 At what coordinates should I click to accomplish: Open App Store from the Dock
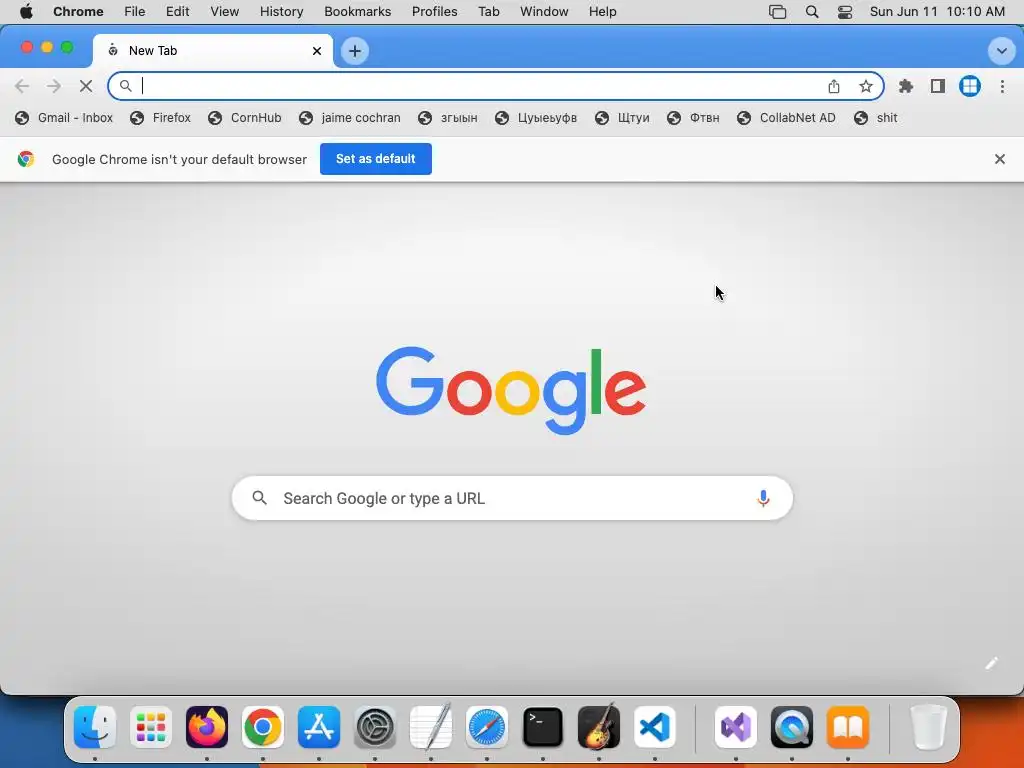point(319,727)
